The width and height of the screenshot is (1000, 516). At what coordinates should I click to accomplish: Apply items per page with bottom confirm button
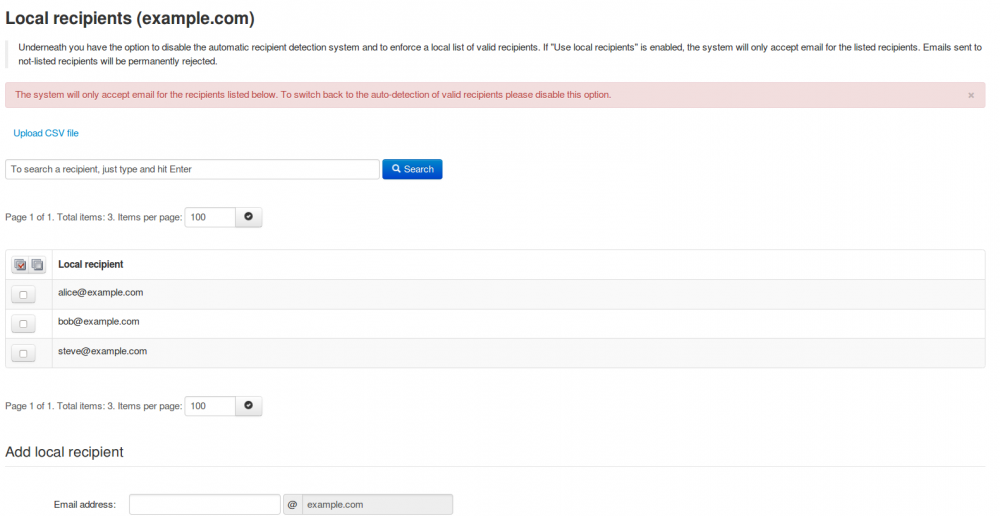coord(248,406)
